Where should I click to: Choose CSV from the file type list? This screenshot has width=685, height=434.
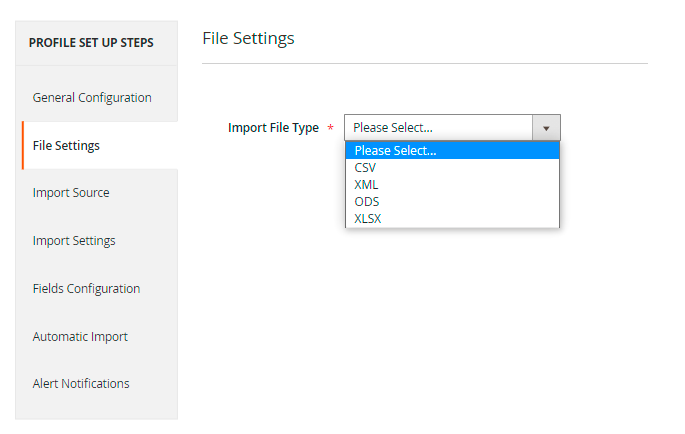click(365, 168)
